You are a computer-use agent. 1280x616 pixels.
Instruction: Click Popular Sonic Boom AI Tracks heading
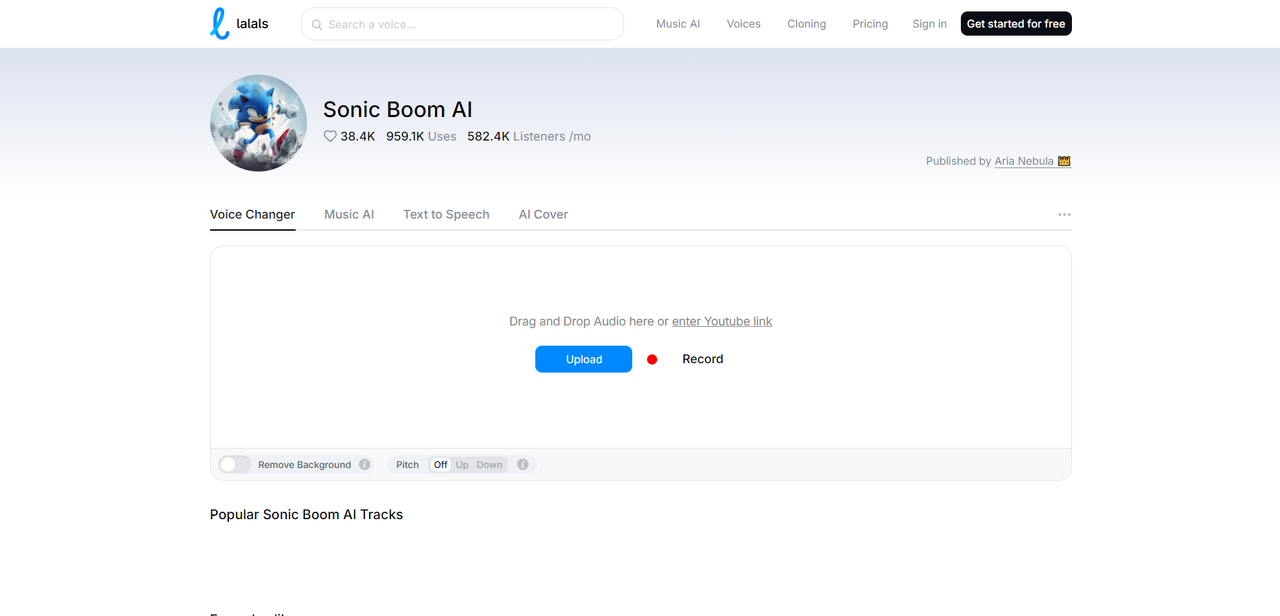click(306, 514)
